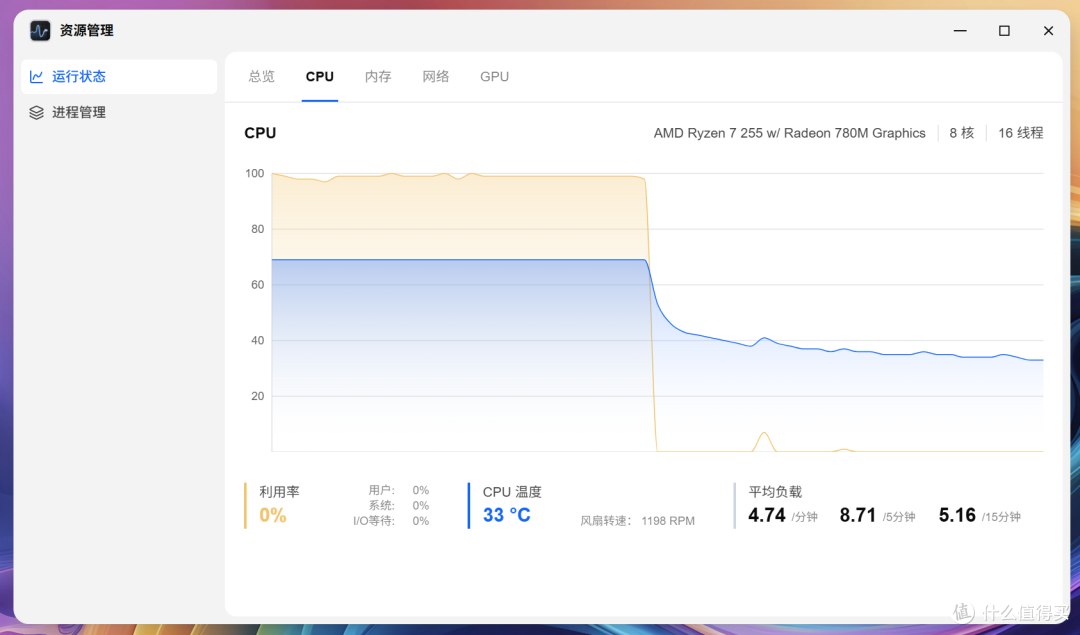Switch to the 总览 tab
The width and height of the screenshot is (1080, 635).
pos(262,76)
